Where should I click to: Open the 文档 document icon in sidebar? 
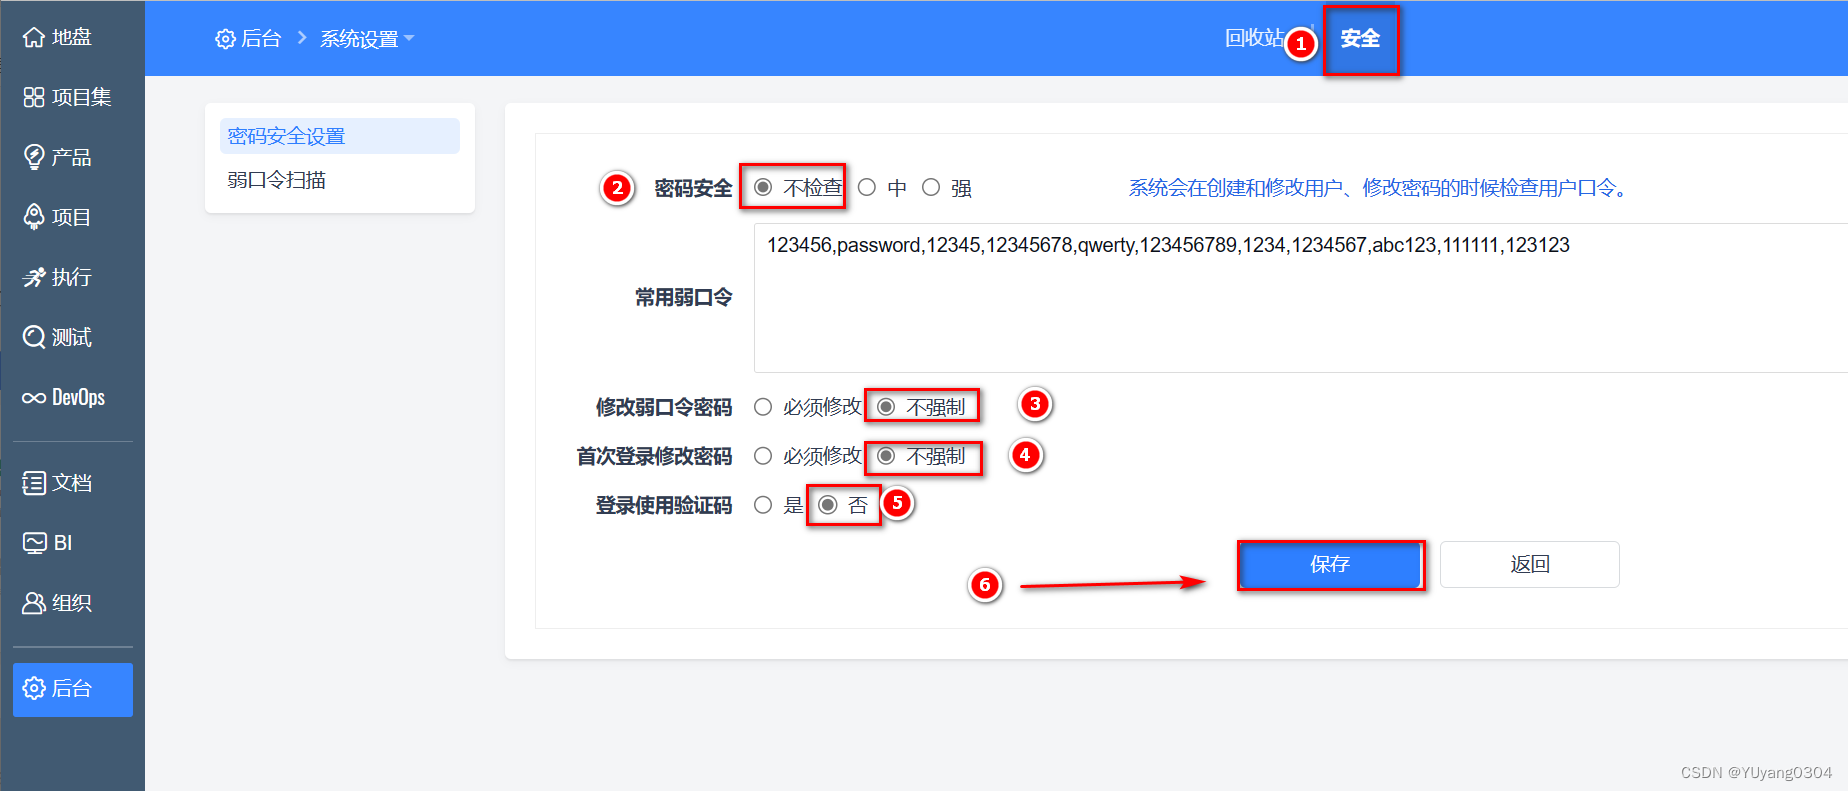tap(34, 483)
